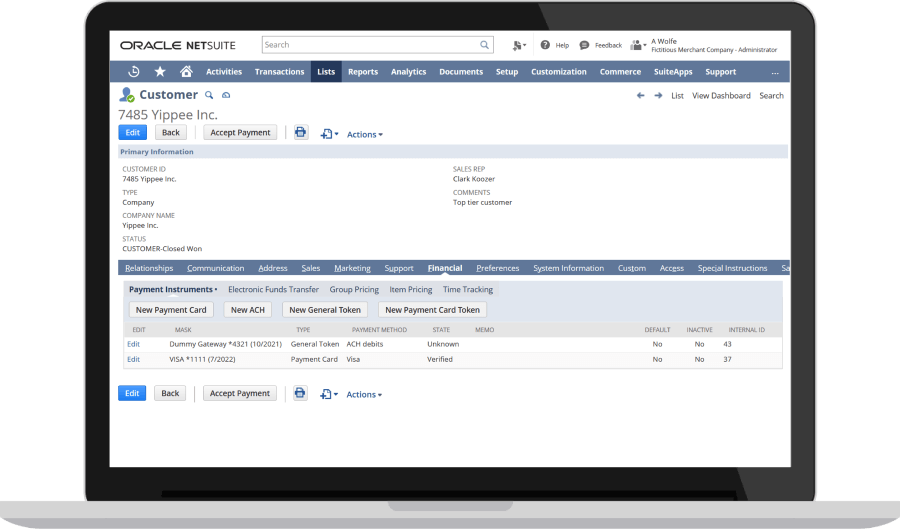
Task: Switch to the Special Instructions tab
Action: [732, 268]
